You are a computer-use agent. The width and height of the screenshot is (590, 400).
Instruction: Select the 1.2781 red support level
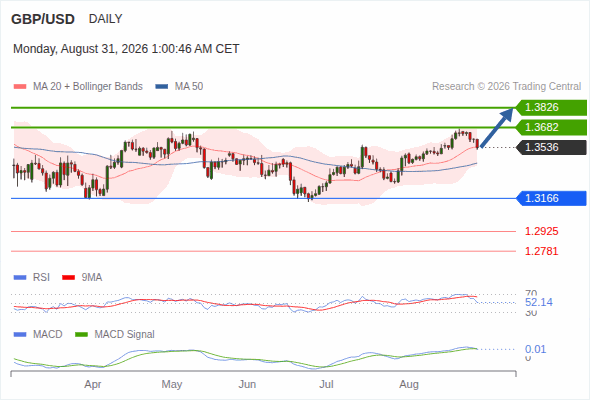541,251
